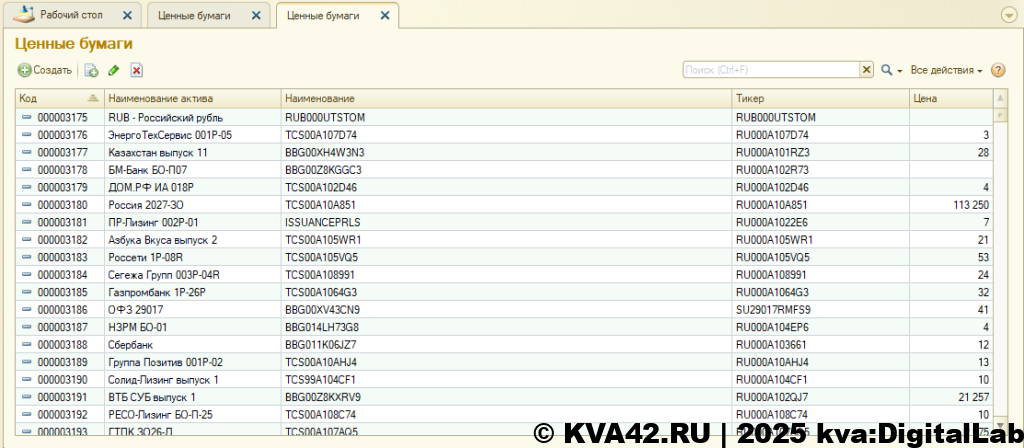Click the question mark help icon
The width and height of the screenshot is (1024, 448).
click(x=997, y=70)
